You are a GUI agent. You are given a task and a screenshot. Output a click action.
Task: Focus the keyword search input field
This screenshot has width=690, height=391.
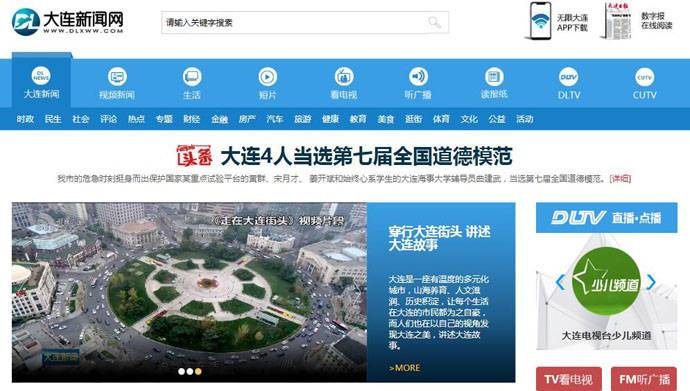click(294, 22)
